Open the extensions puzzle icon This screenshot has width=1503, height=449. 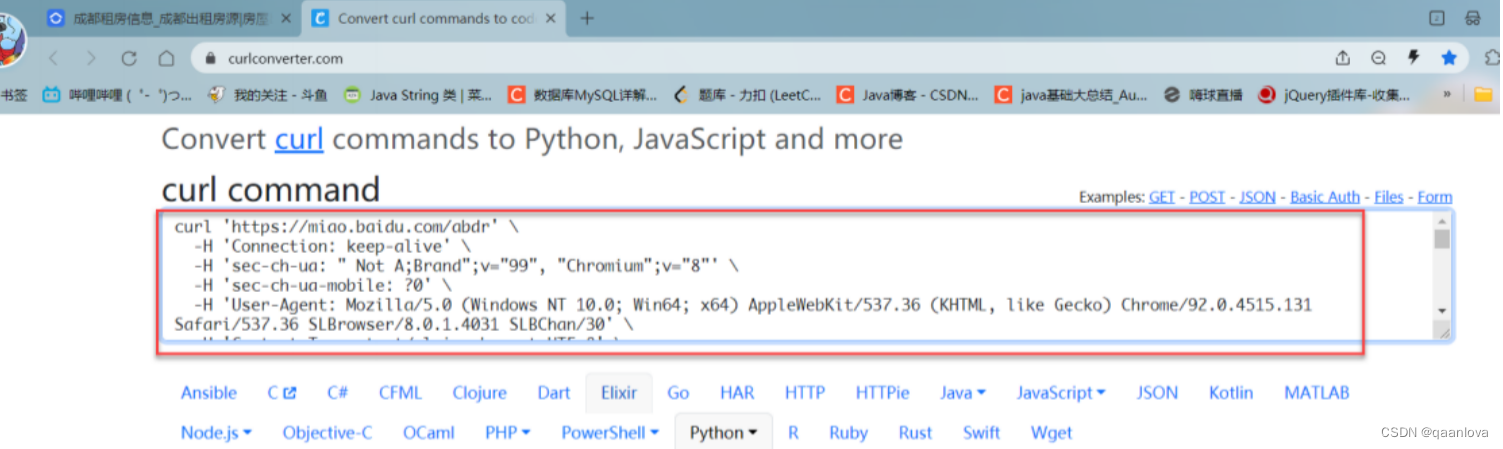[1494, 58]
